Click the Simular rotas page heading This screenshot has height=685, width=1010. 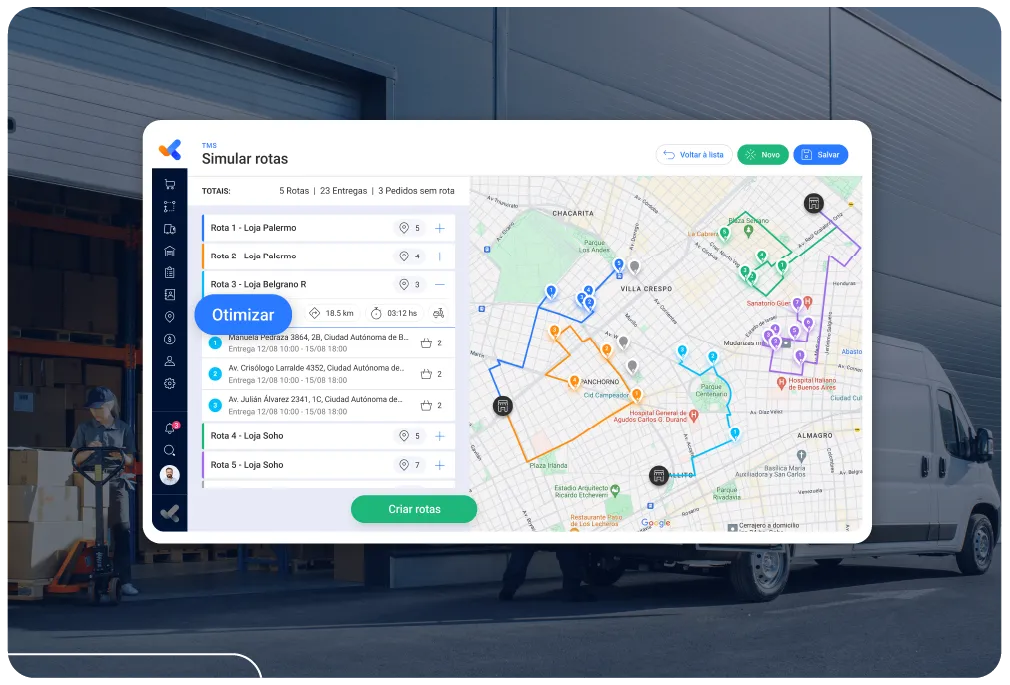[x=245, y=159]
